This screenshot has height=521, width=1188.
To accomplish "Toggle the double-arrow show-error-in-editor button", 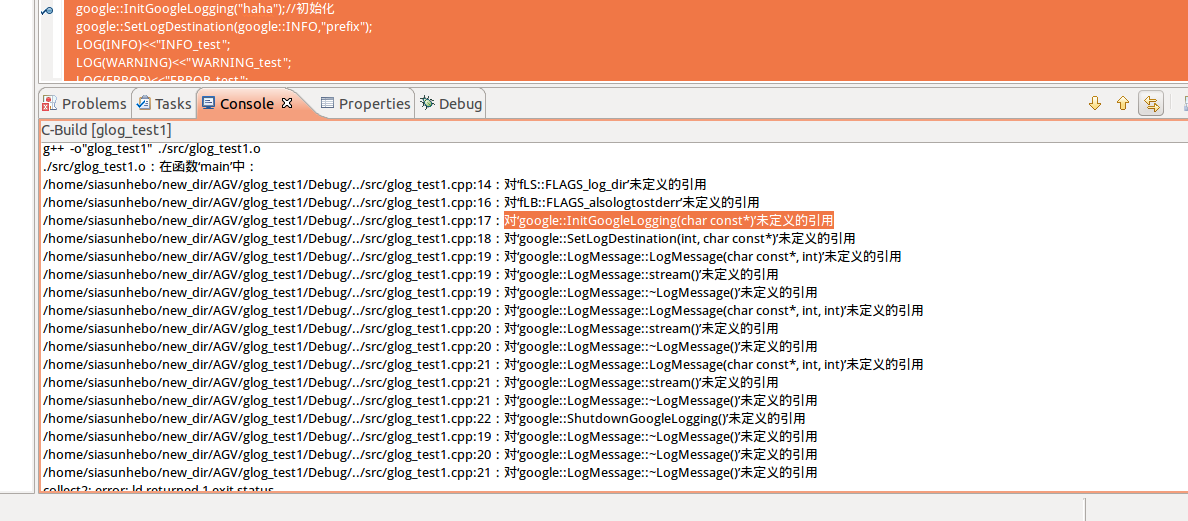I will pos(1151,104).
